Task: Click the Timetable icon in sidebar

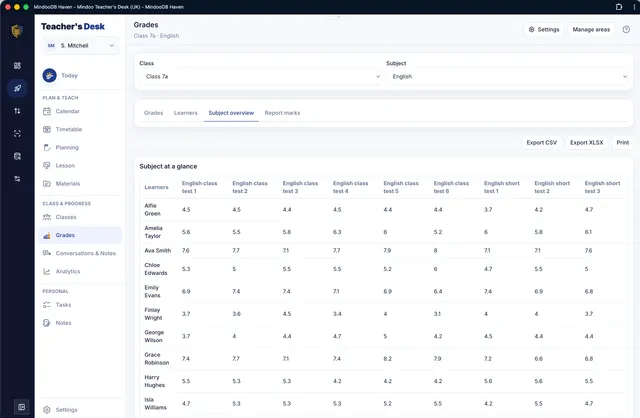Action: pos(47,129)
